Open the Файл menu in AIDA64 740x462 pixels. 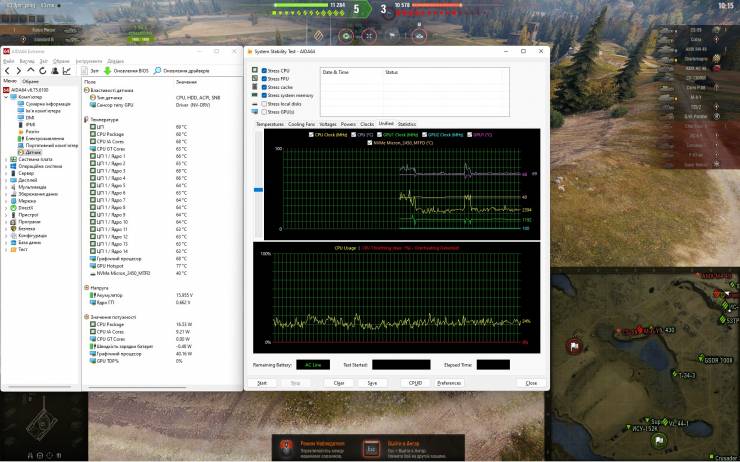coord(8,61)
